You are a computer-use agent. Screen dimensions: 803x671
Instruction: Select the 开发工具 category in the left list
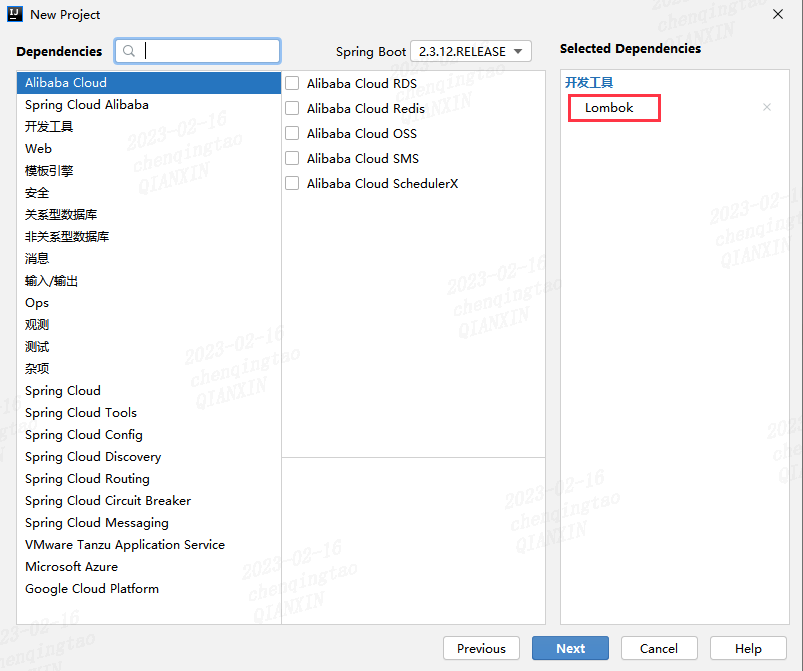pyautogui.click(x=149, y=127)
